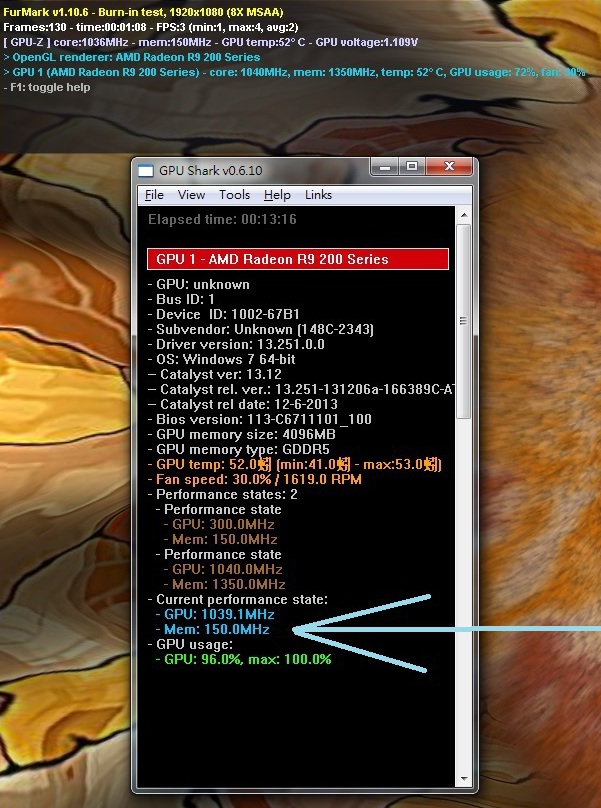Click the Elapsed time 00:13:16 text
601x808 pixels.
(x=222, y=220)
